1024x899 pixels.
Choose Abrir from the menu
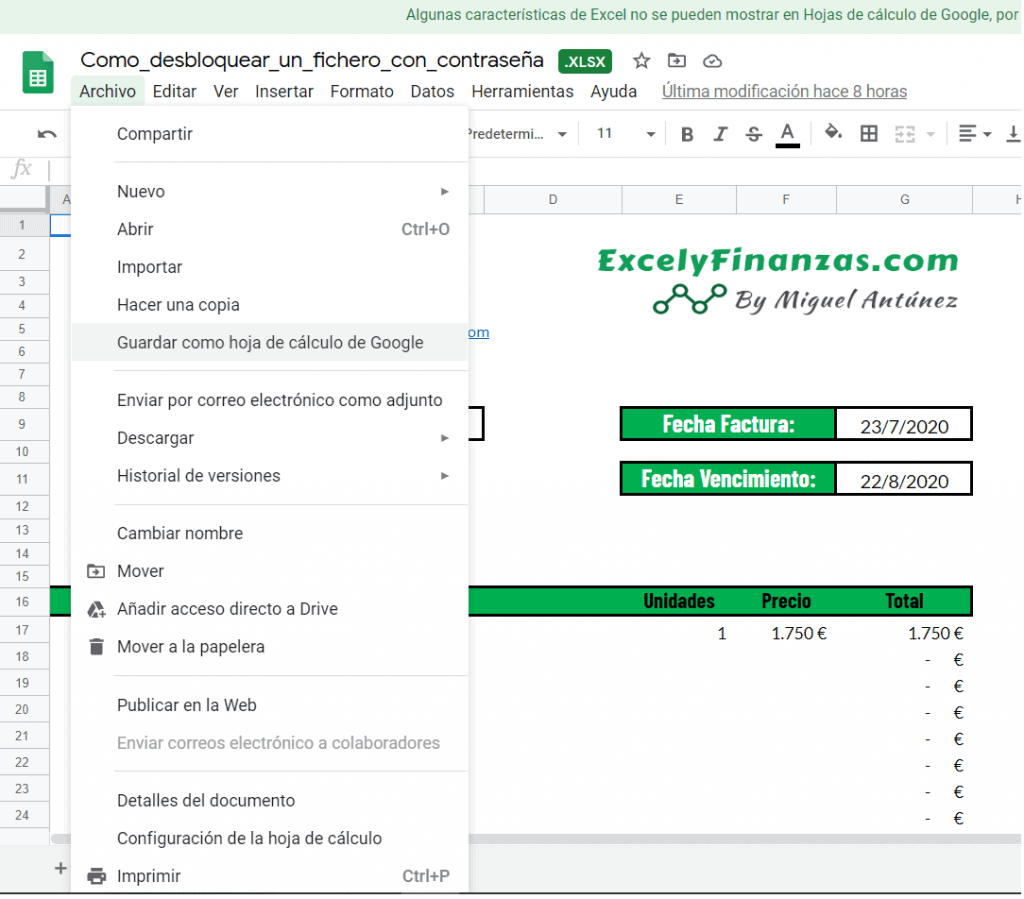pyautogui.click(x=270, y=229)
